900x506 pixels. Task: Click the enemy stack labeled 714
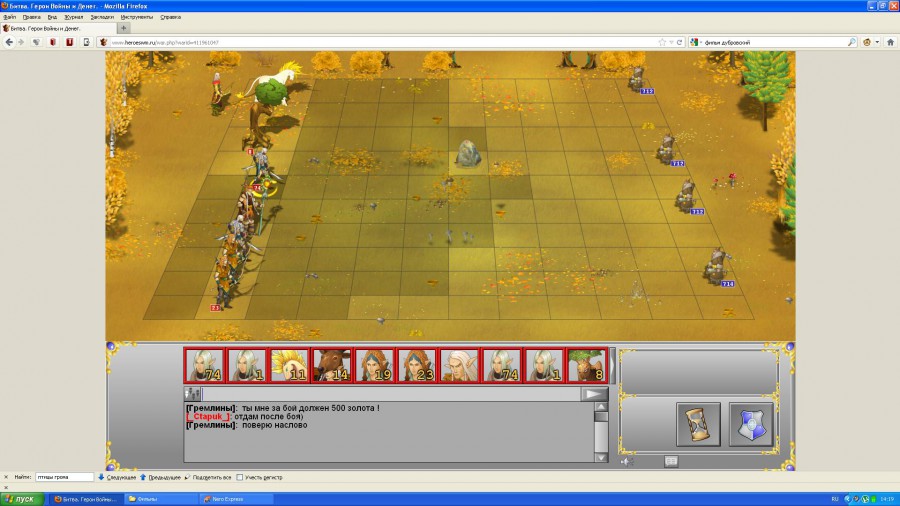(716, 266)
